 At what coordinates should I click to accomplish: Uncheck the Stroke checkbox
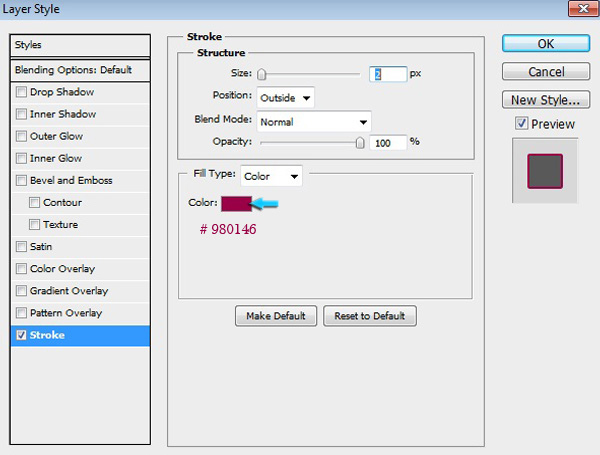point(22,336)
